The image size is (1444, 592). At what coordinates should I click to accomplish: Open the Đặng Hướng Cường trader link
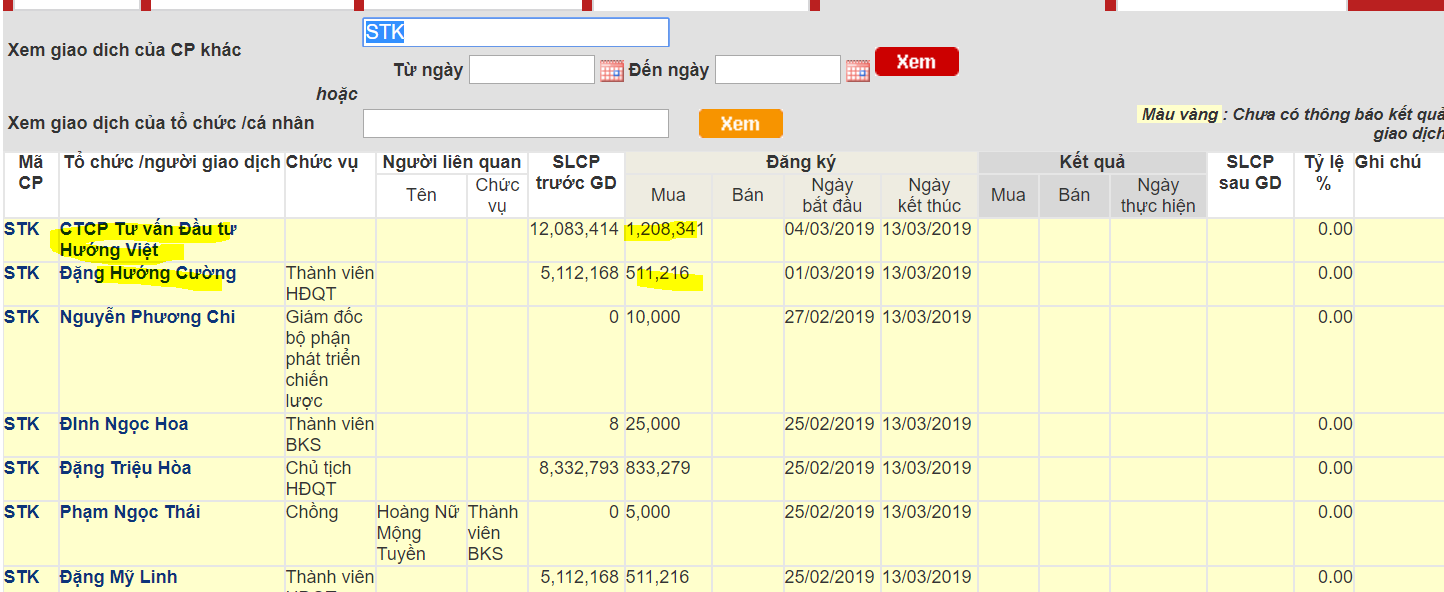pos(148,273)
